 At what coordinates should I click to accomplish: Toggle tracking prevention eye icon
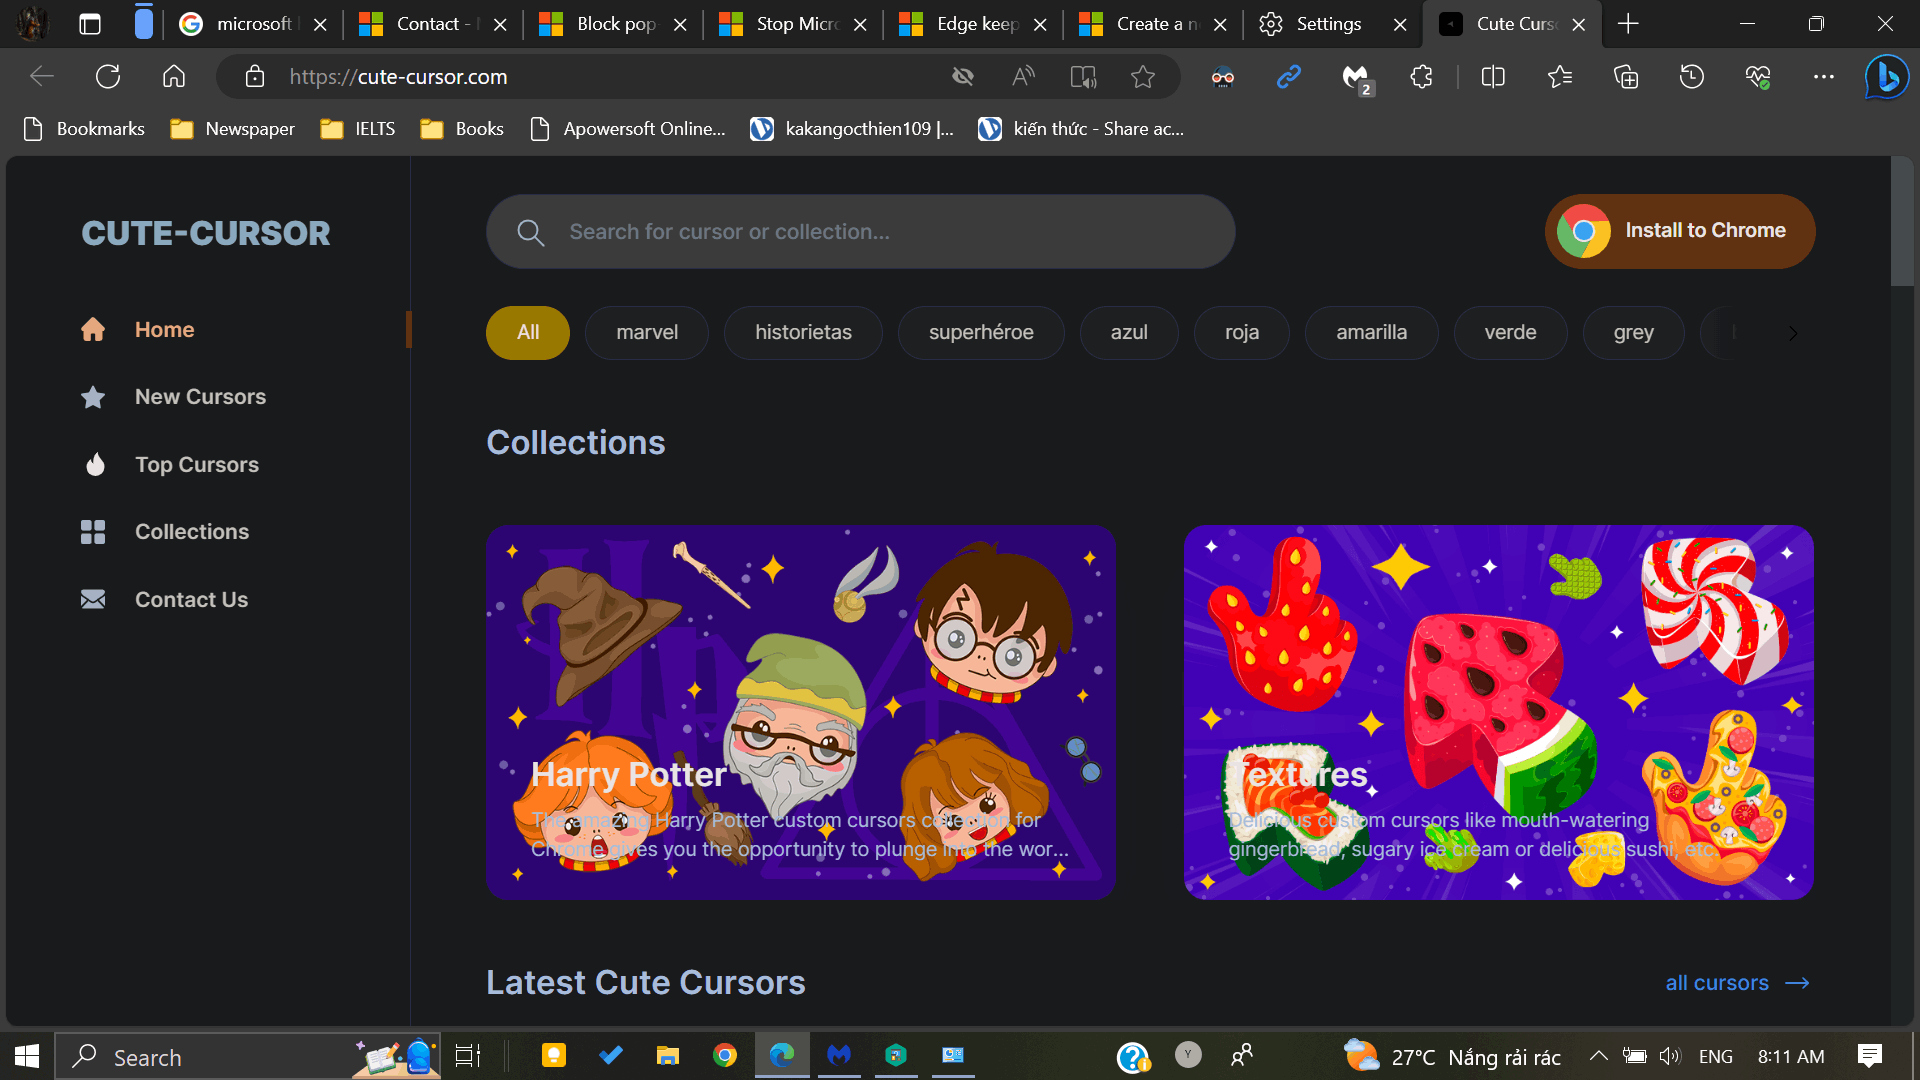963,77
